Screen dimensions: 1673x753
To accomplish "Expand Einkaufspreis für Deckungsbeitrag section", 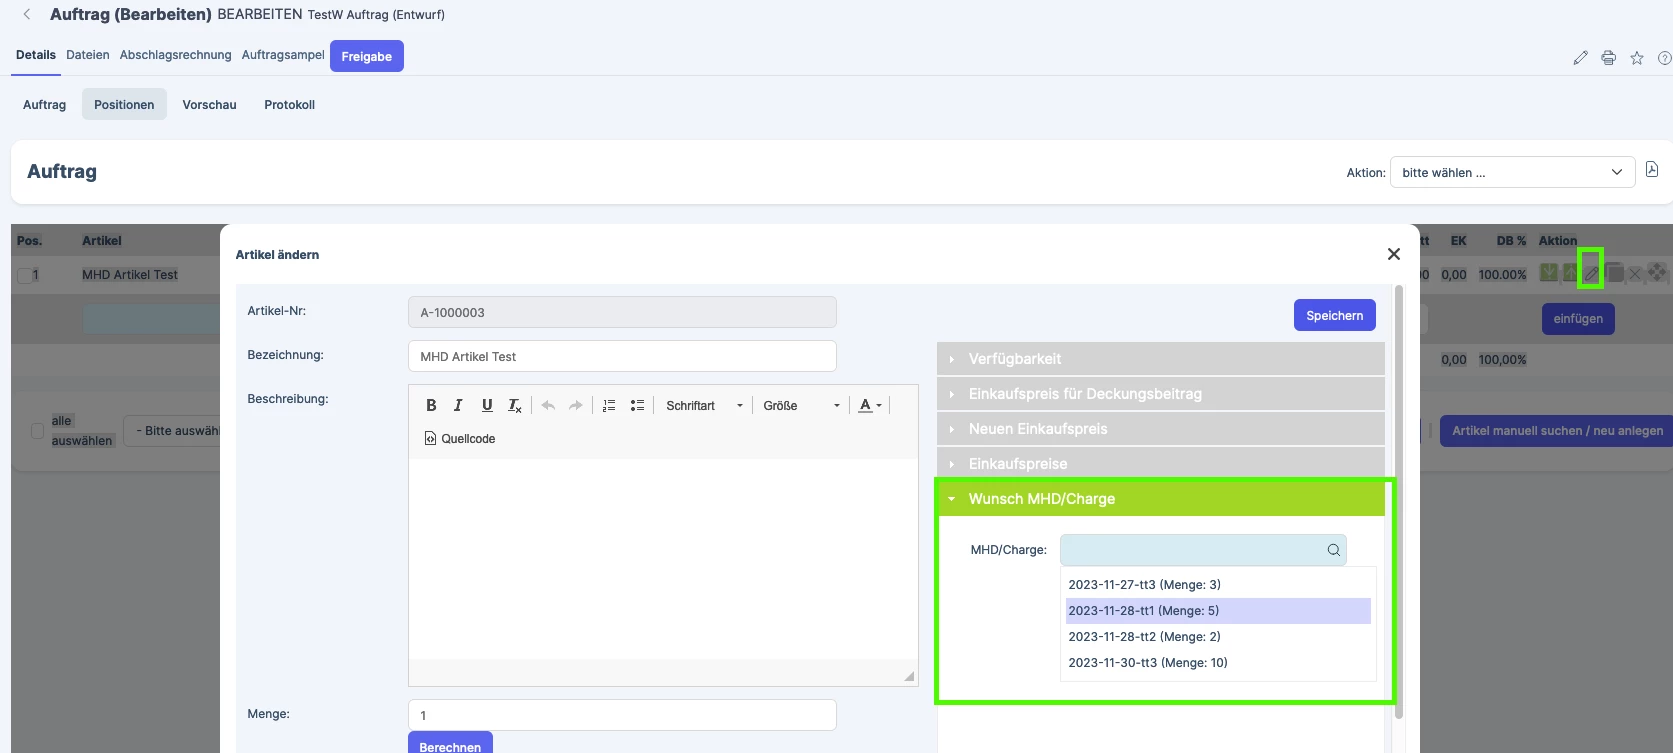I will coord(1161,394).
